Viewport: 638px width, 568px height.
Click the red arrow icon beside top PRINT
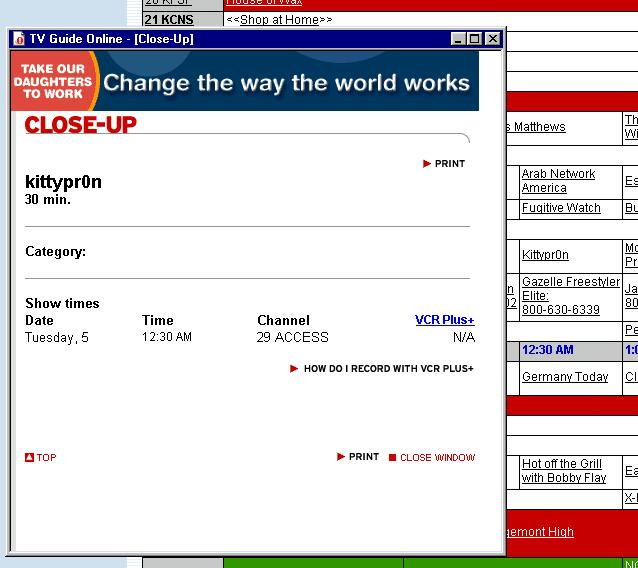tap(427, 164)
